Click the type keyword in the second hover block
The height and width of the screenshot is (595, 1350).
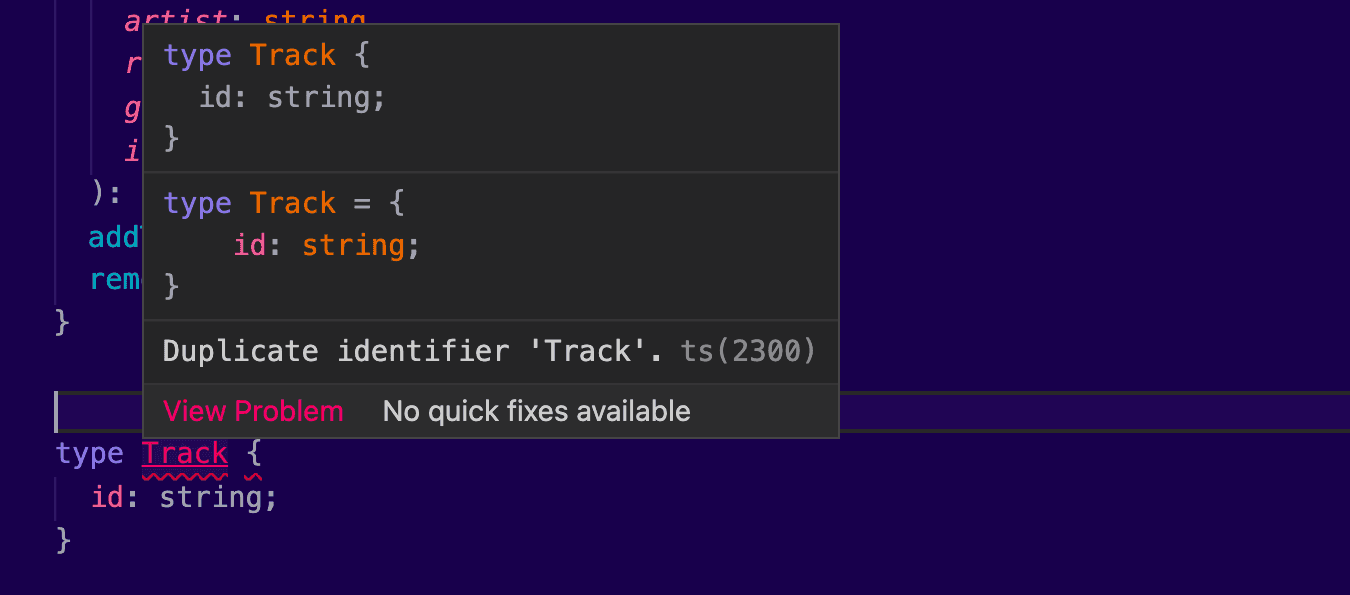[197, 202]
